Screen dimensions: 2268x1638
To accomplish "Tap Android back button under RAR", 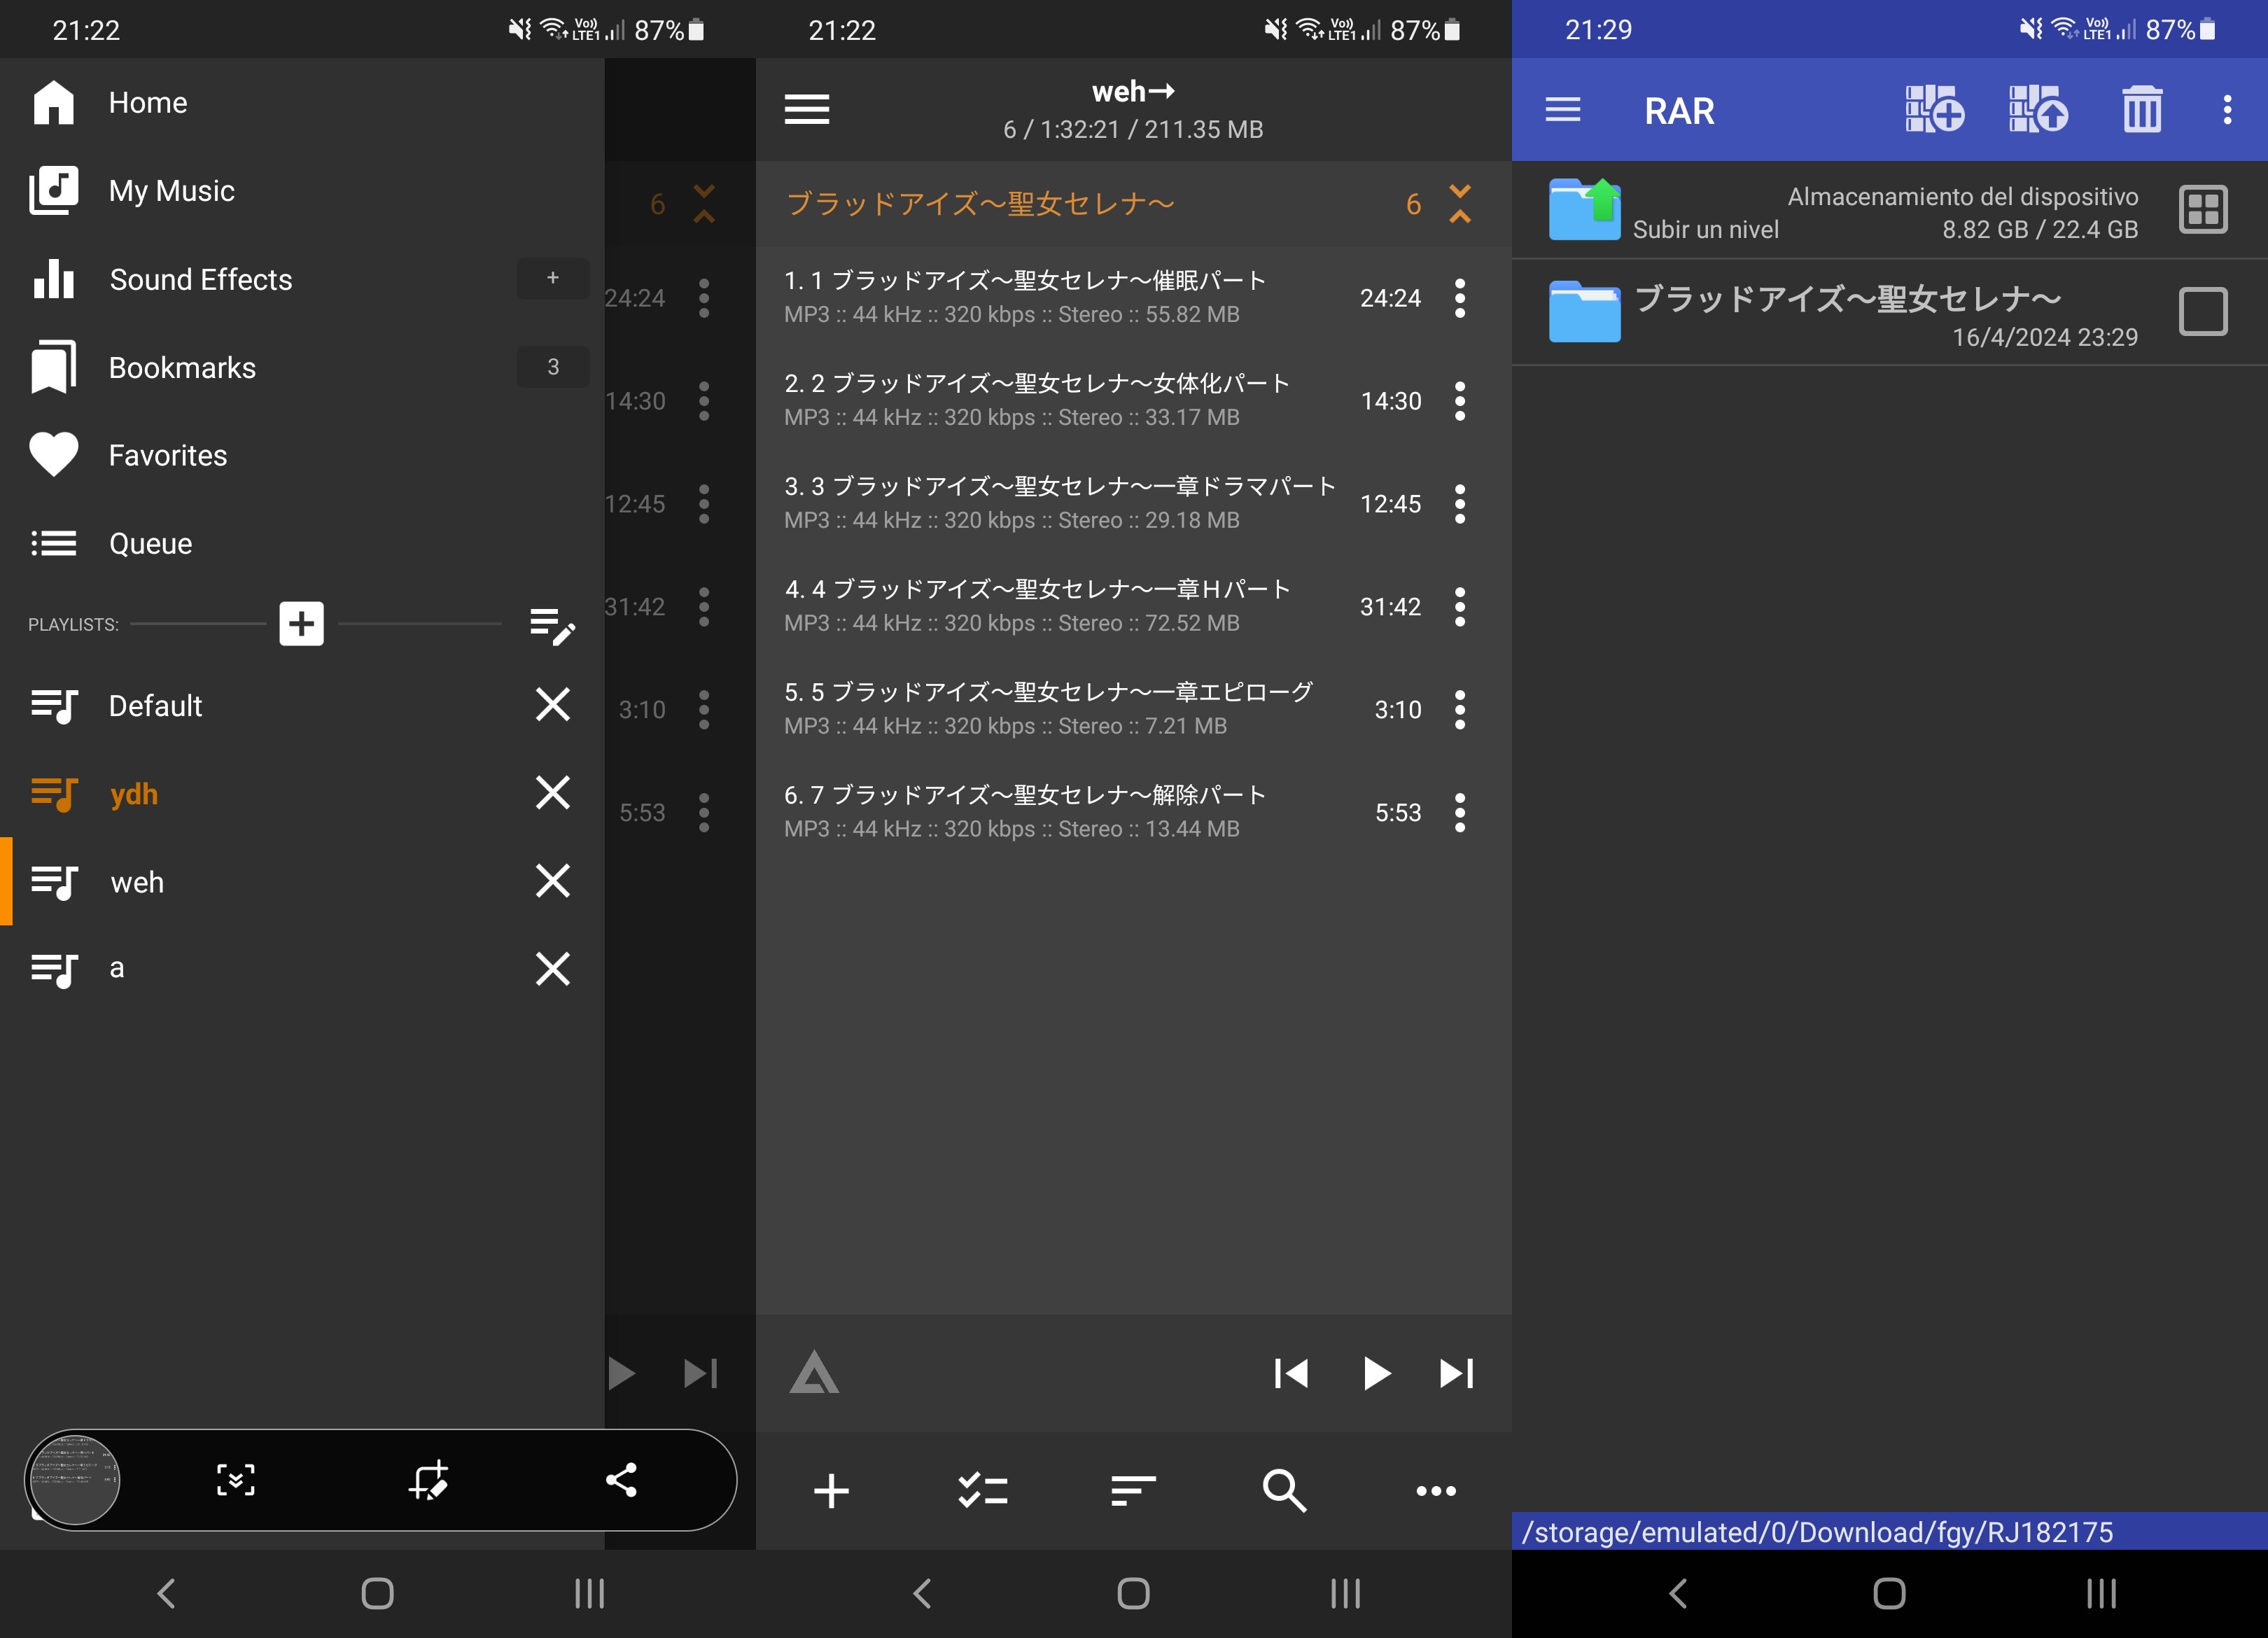I will click(1678, 1594).
